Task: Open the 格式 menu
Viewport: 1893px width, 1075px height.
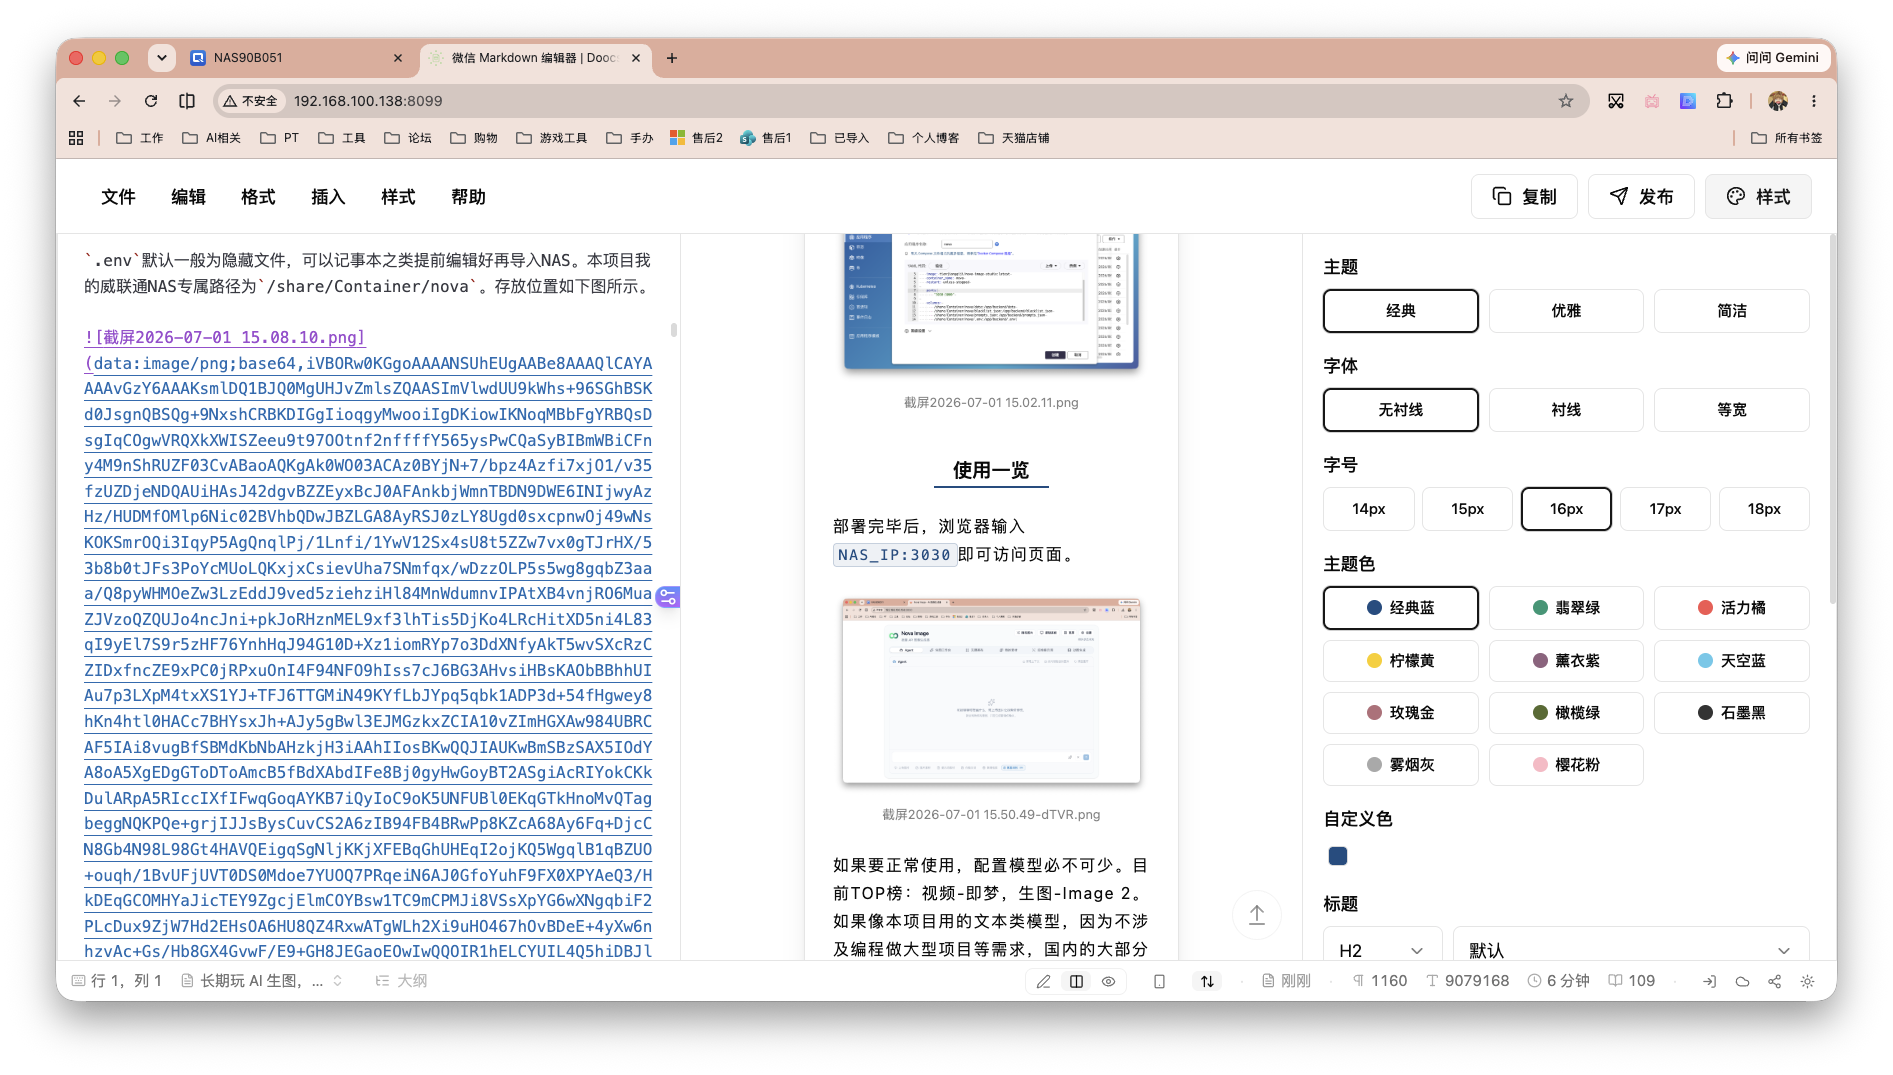Action: (258, 197)
